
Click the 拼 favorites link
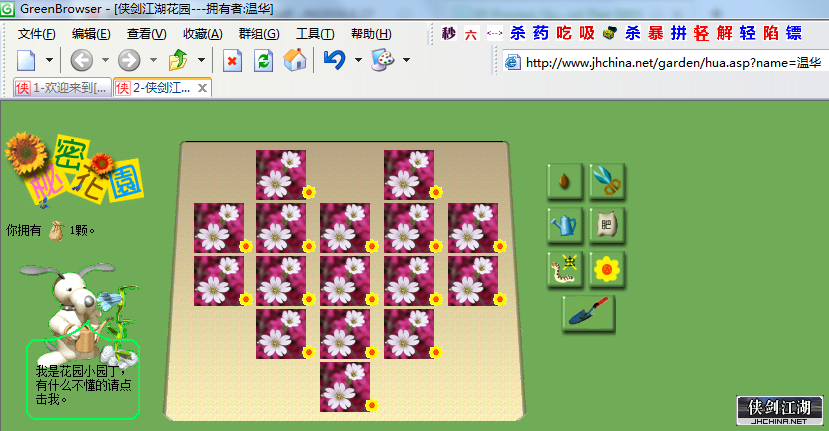(678, 33)
